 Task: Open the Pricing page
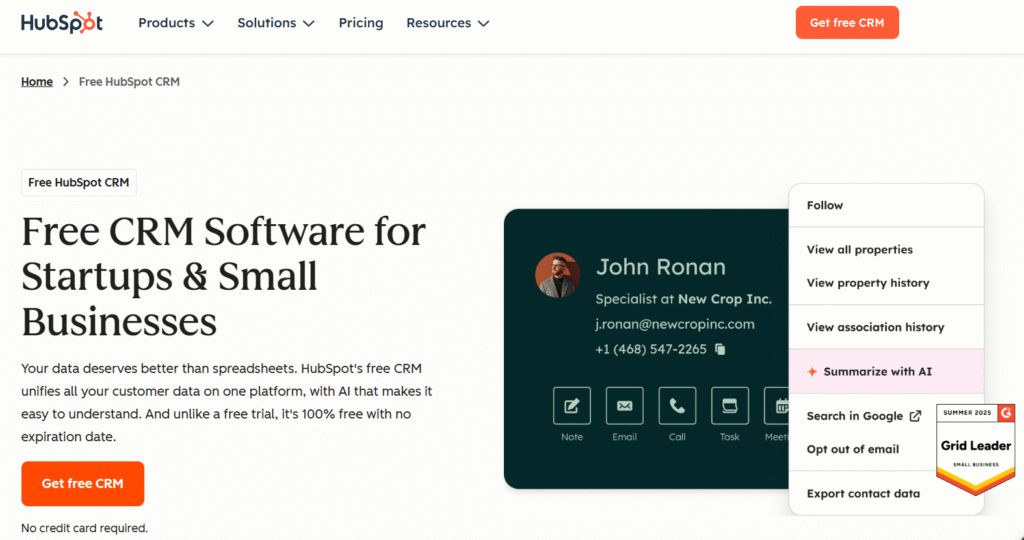pyautogui.click(x=360, y=23)
